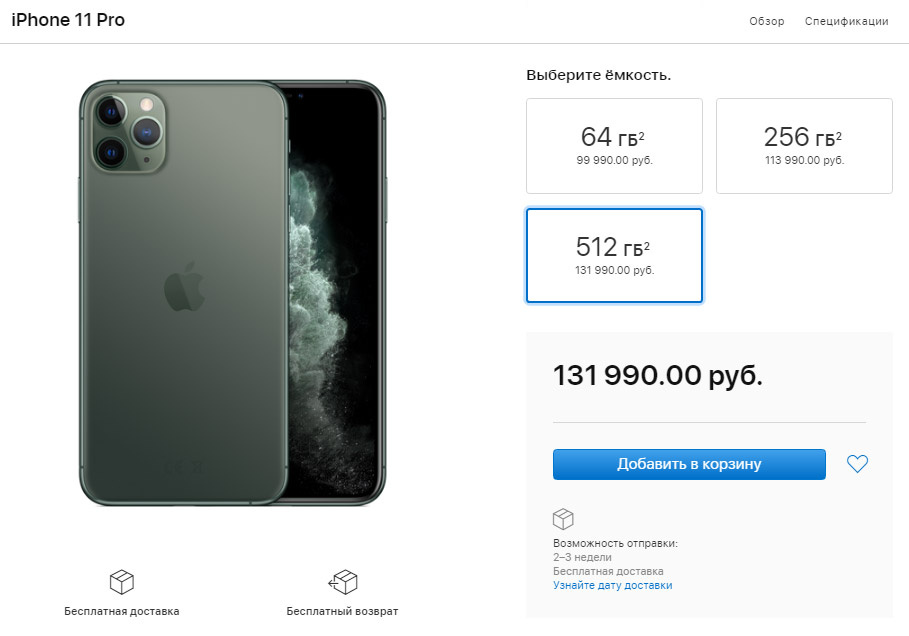
Task: Select the 64 ГБ capacity option
Action: [615, 146]
